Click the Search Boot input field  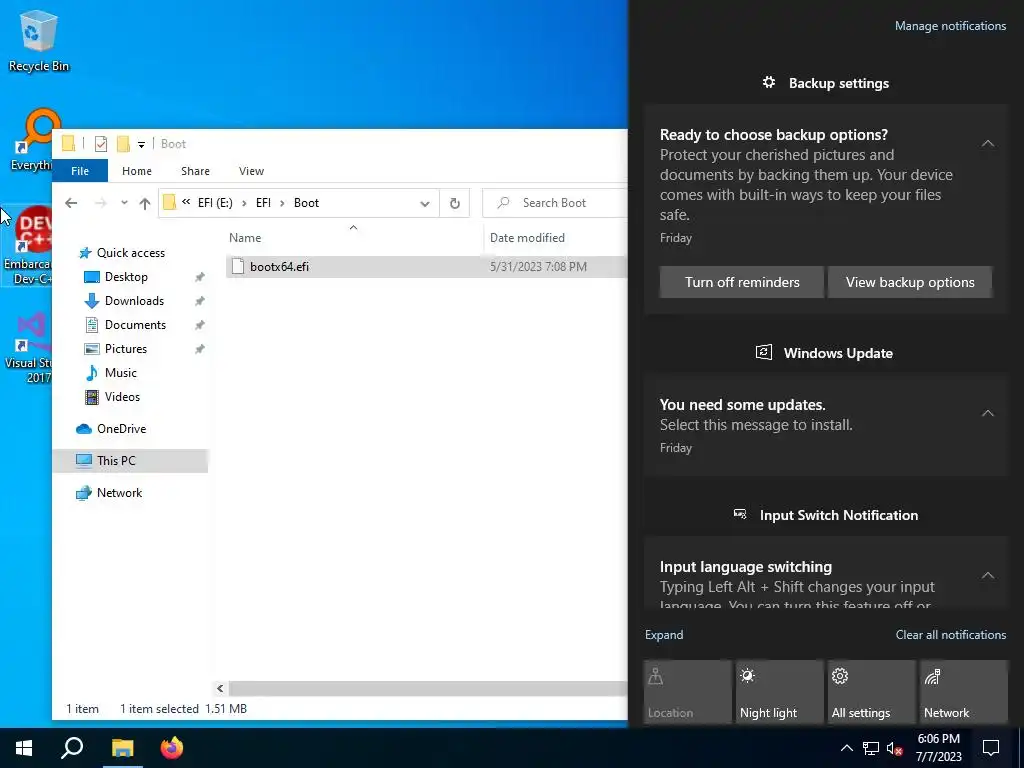[x=555, y=203]
